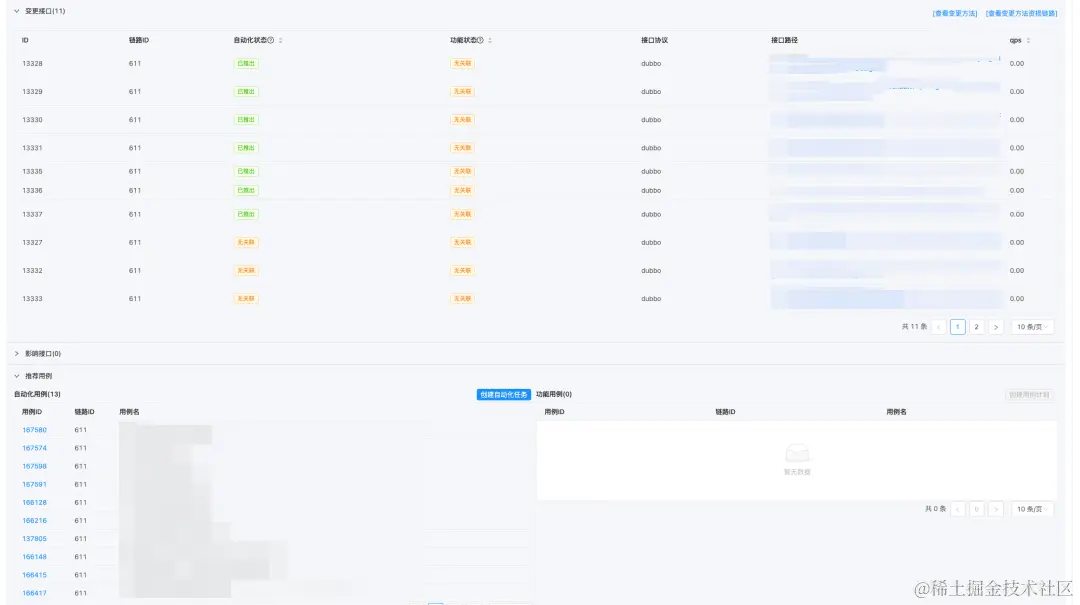This screenshot has height=605, width=1080.
Task: Click qps value 0.00 in row 13330
Action: (1017, 120)
